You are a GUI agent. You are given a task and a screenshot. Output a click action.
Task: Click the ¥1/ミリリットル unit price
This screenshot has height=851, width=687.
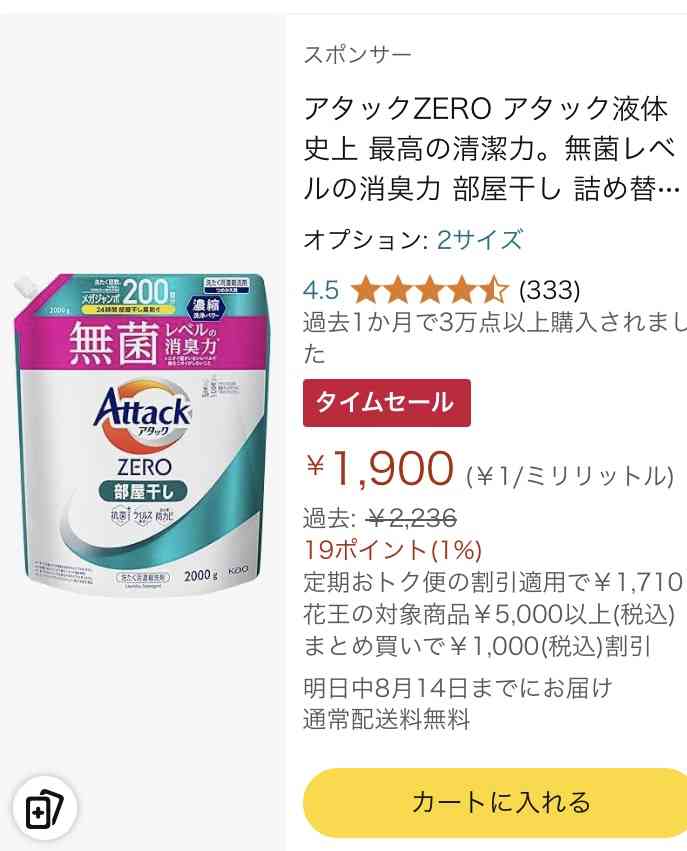coord(570,477)
